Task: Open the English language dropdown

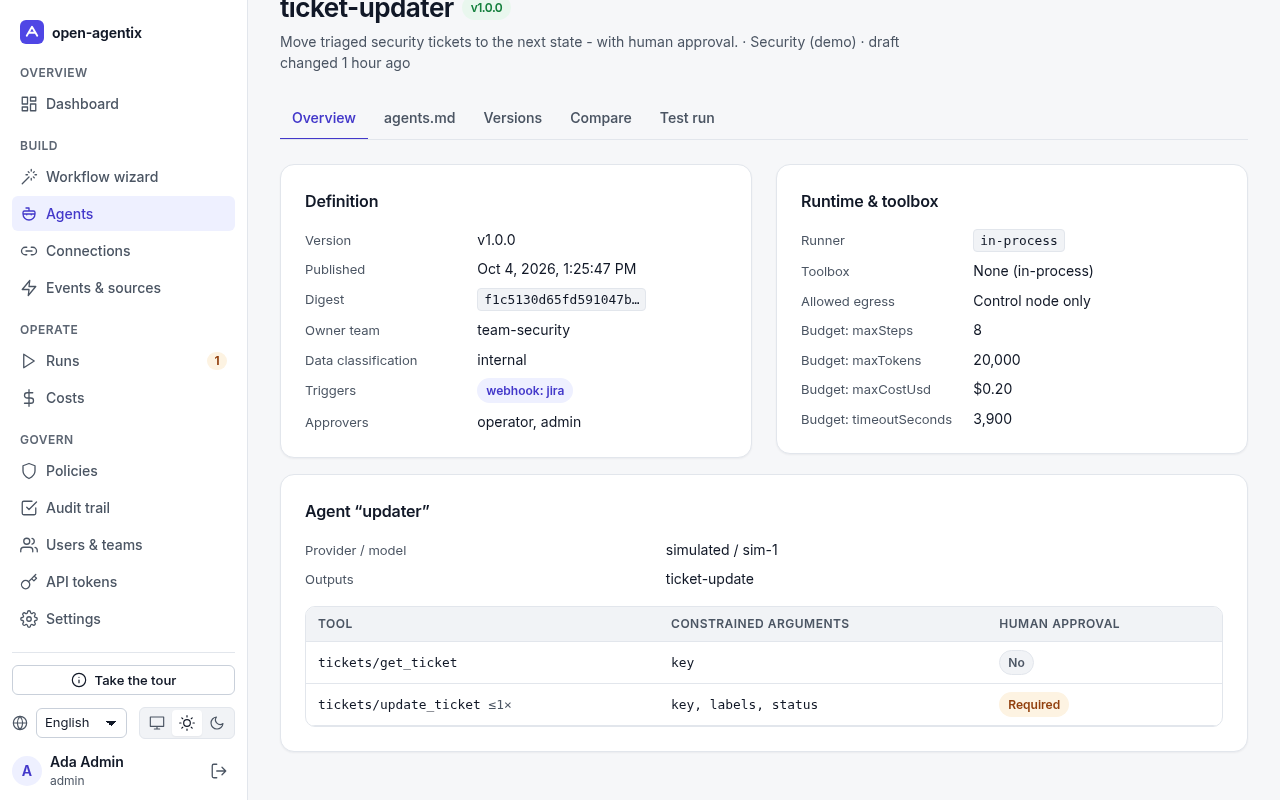Action: (81, 723)
